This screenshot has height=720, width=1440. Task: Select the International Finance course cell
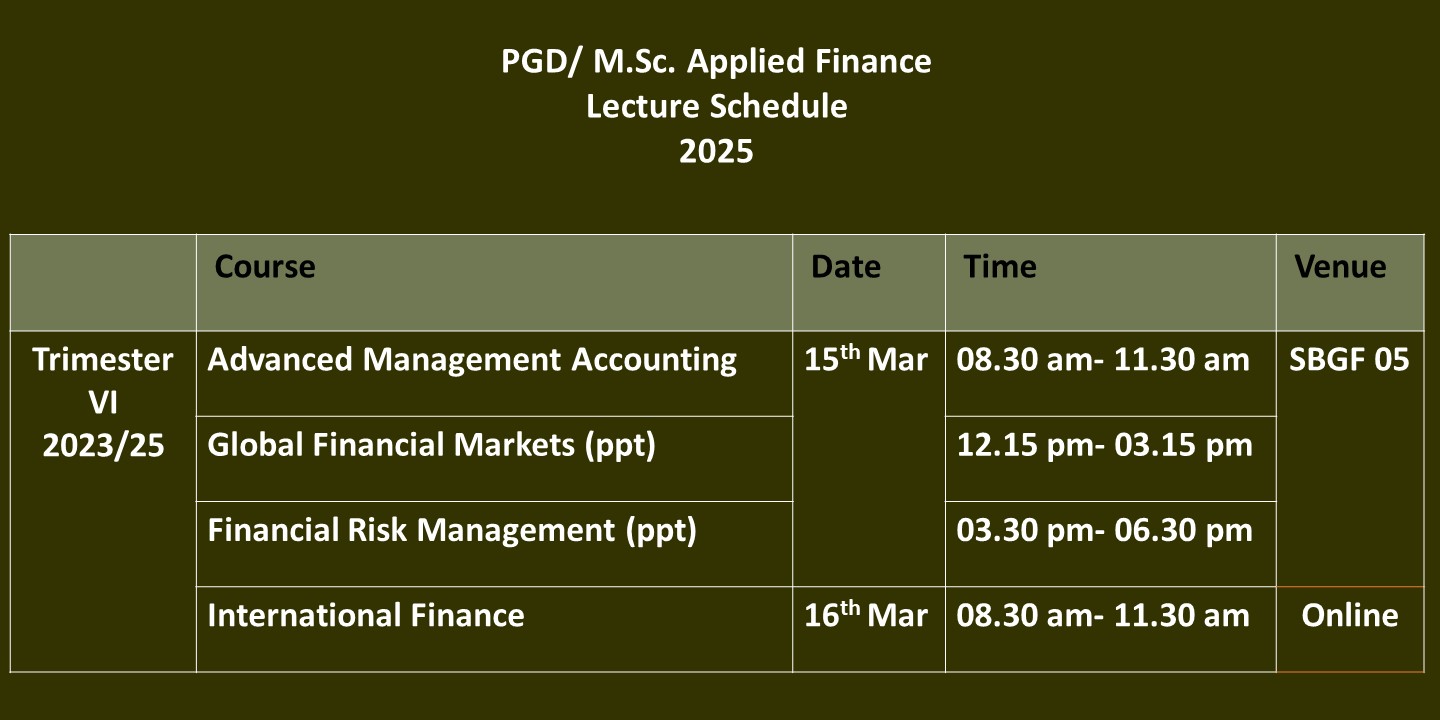494,629
